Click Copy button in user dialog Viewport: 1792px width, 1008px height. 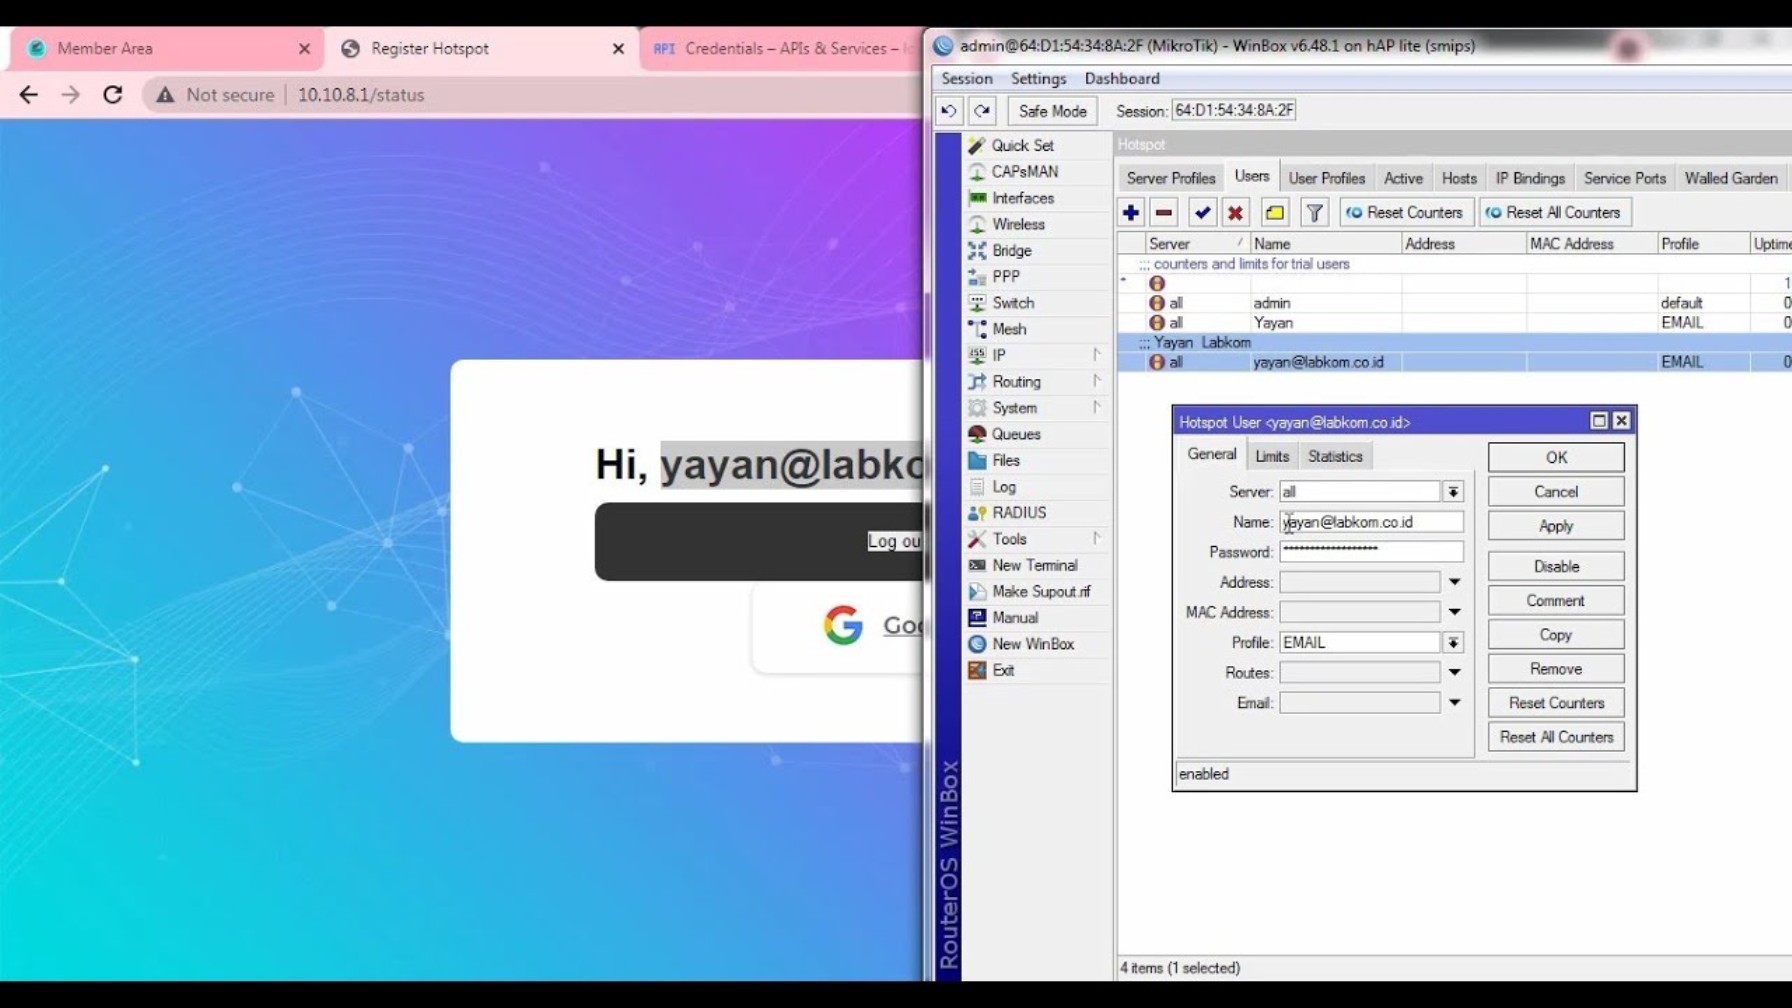pyautogui.click(x=1556, y=635)
